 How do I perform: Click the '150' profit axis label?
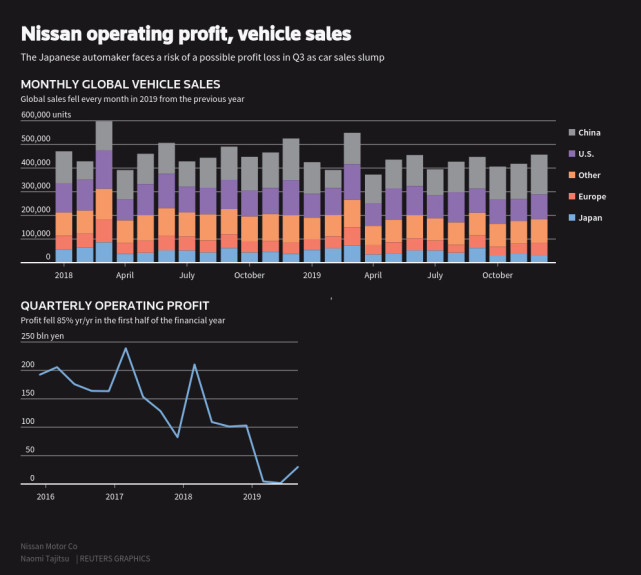pos(28,393)
